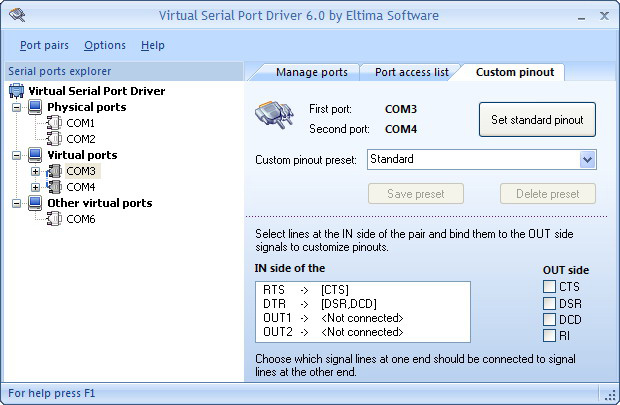Screen dimensions: 620x405
Task: Click the Standard preset text field
Action: tap(473, 159)
